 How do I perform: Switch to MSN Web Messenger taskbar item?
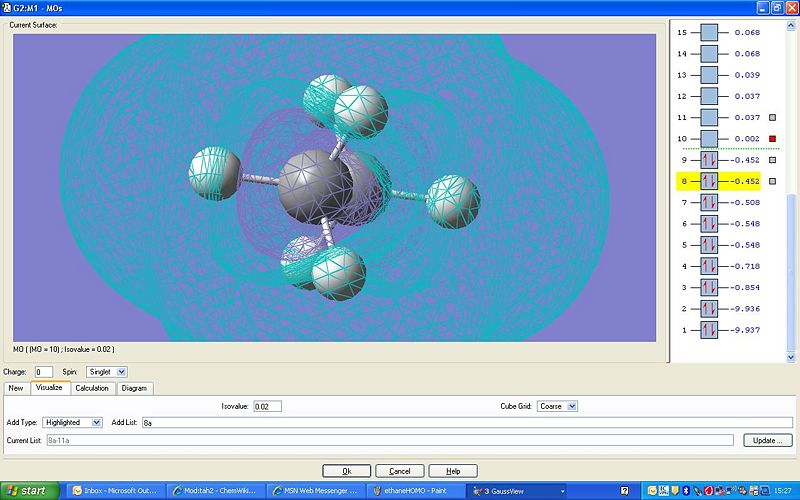coord(316,491)
